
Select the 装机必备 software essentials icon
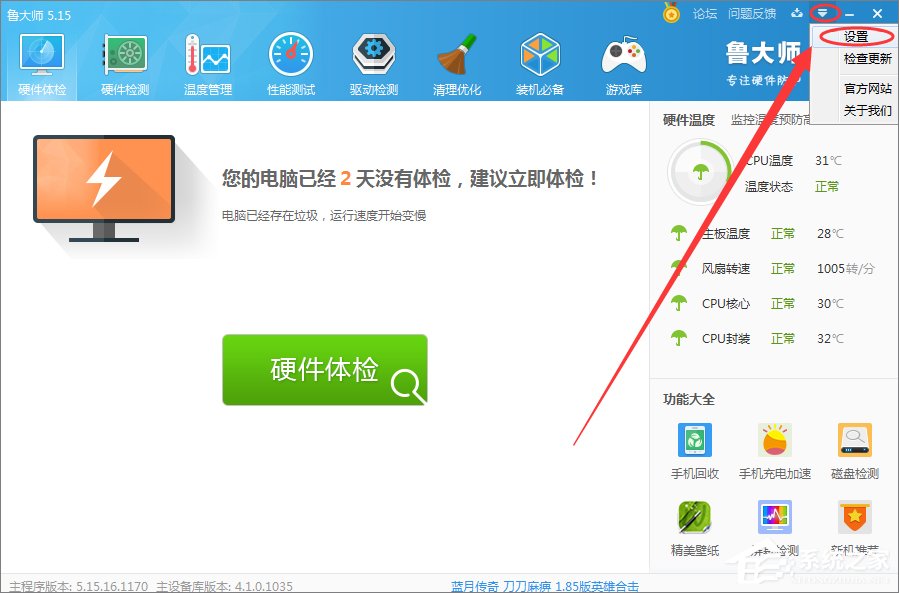point(540,60)
